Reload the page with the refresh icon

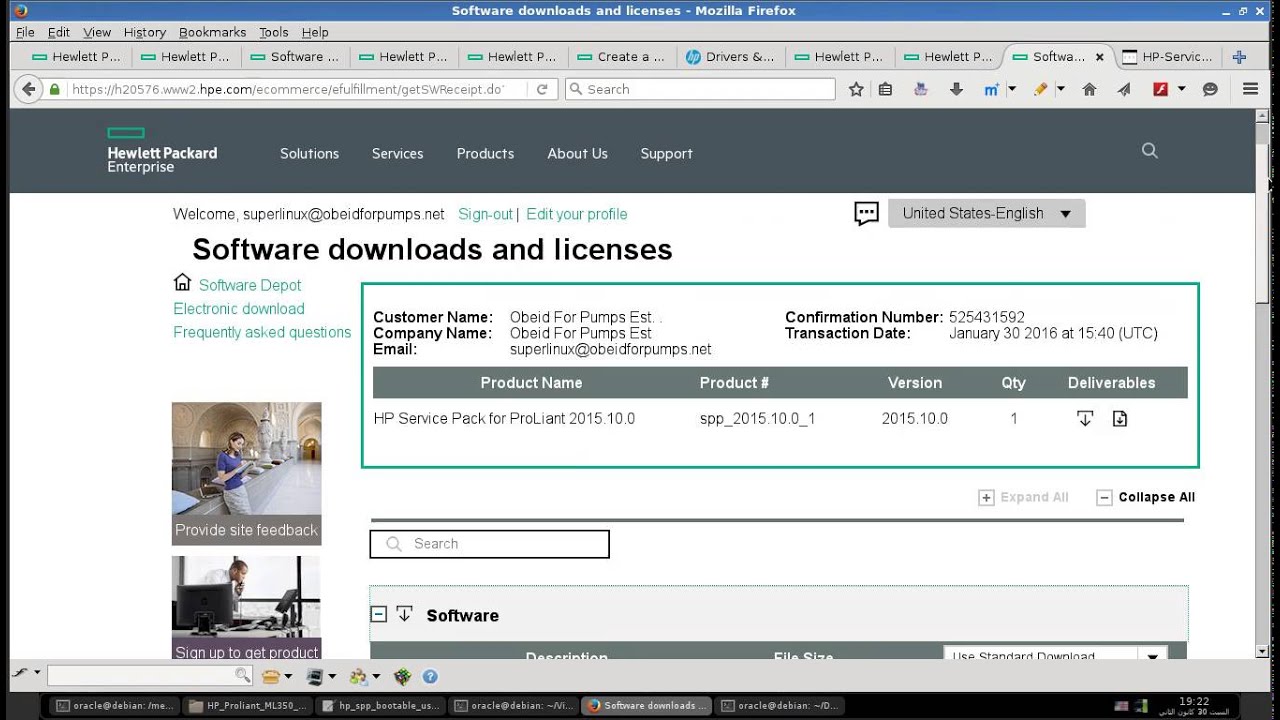542,89
